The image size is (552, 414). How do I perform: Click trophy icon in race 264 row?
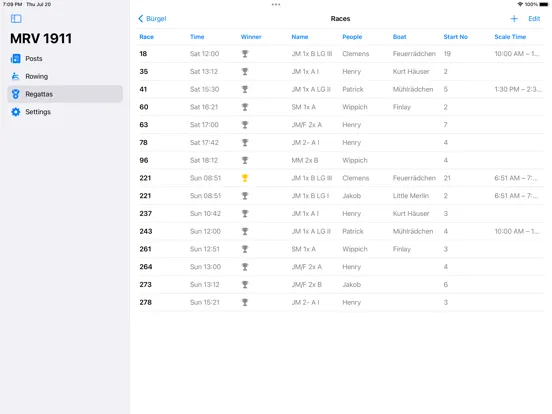[x=245, y=267]
